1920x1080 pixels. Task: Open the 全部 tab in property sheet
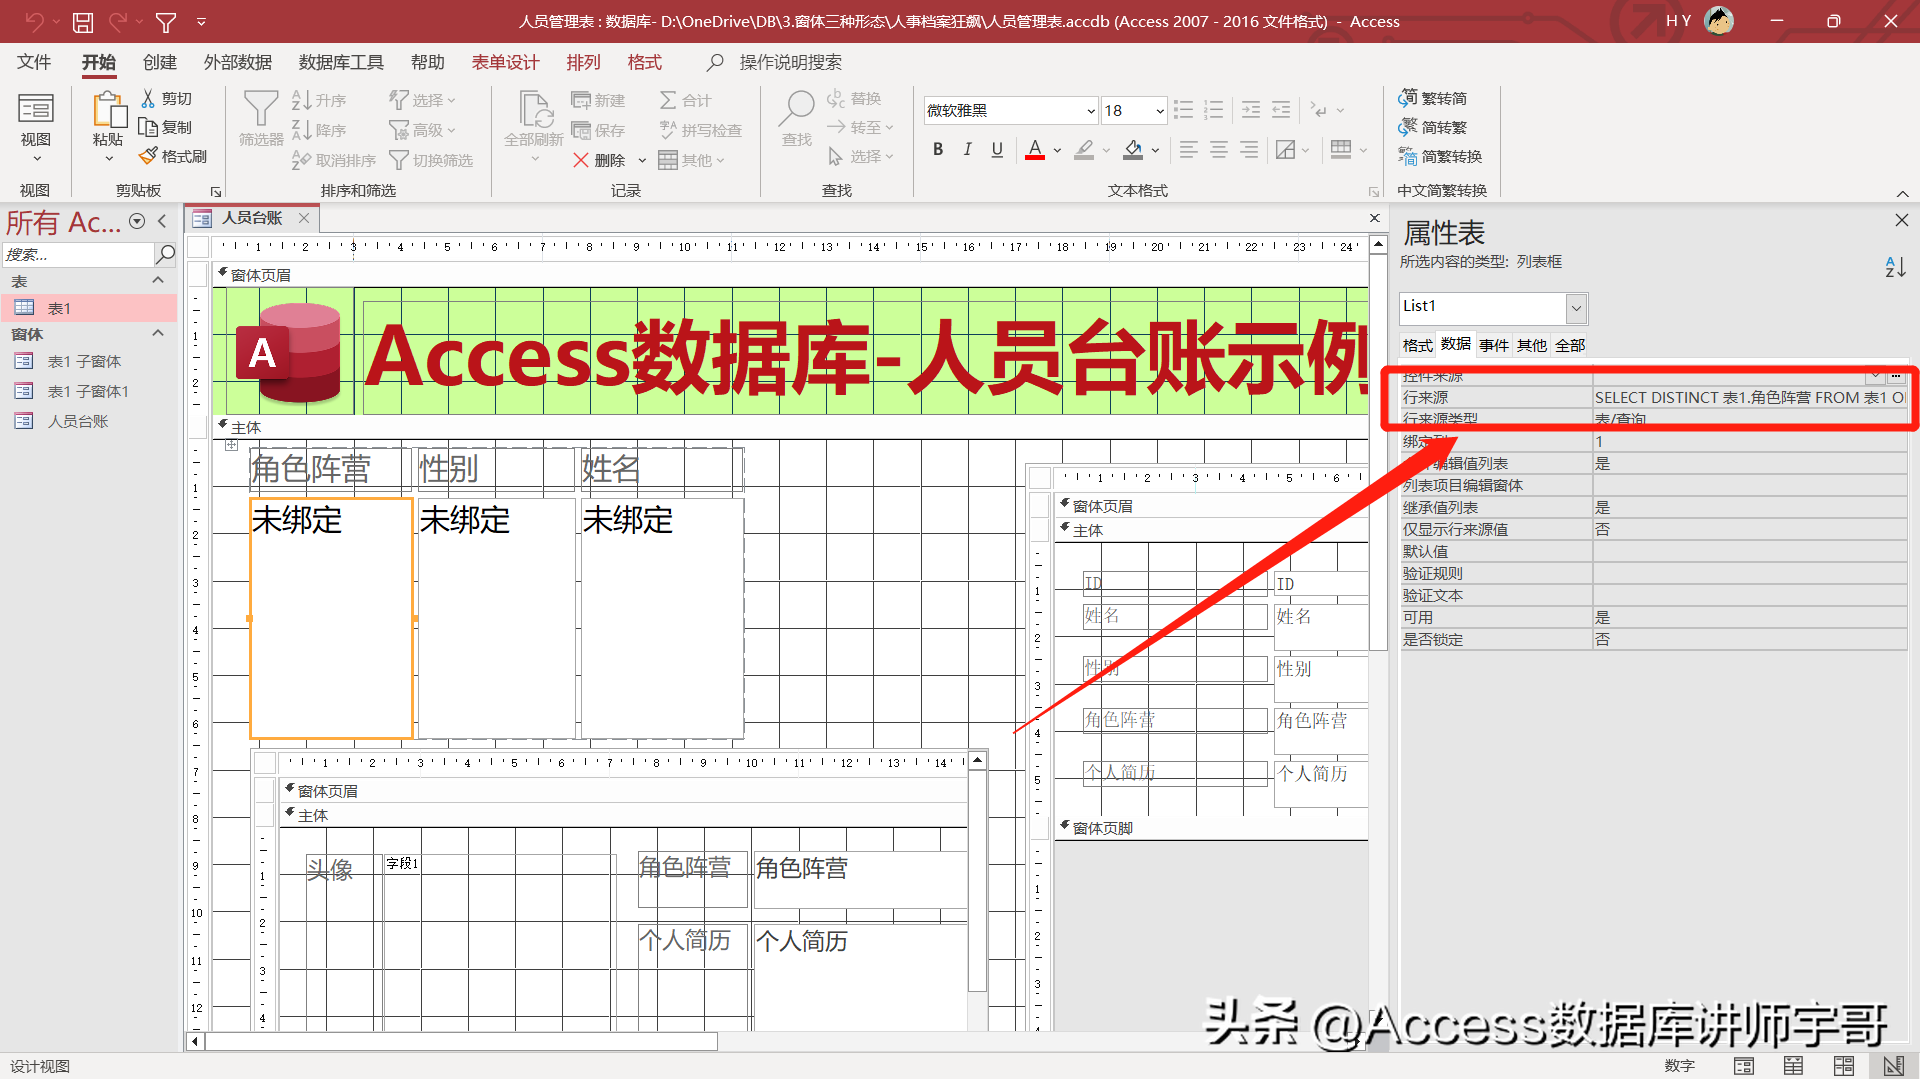coord(1570,345)
